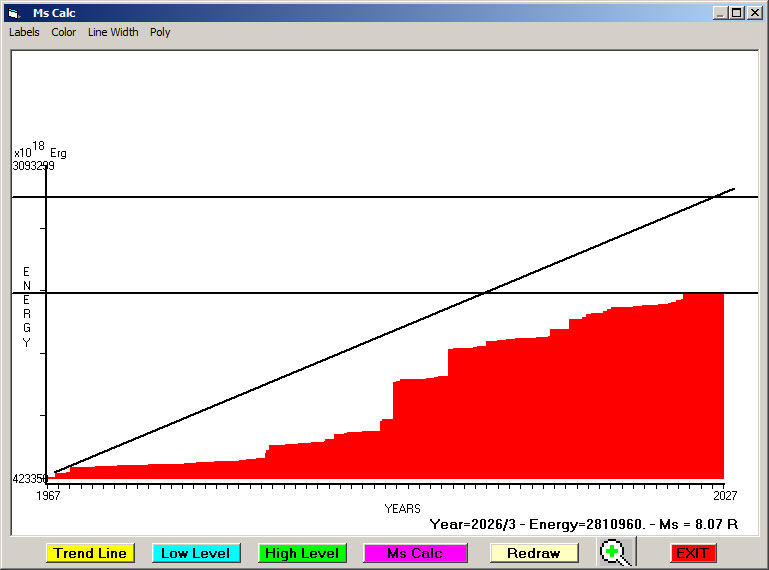Open the Line Width menu
Viewport: 769px width, 570px height.
(x=113, y=32)
